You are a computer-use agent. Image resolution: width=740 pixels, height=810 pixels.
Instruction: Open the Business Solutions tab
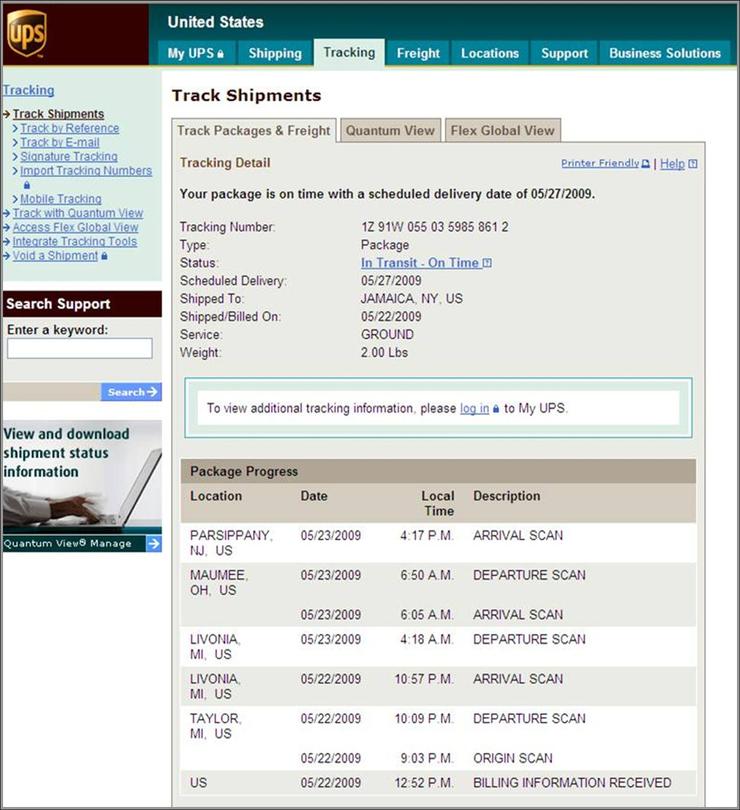tap(665, 53)
